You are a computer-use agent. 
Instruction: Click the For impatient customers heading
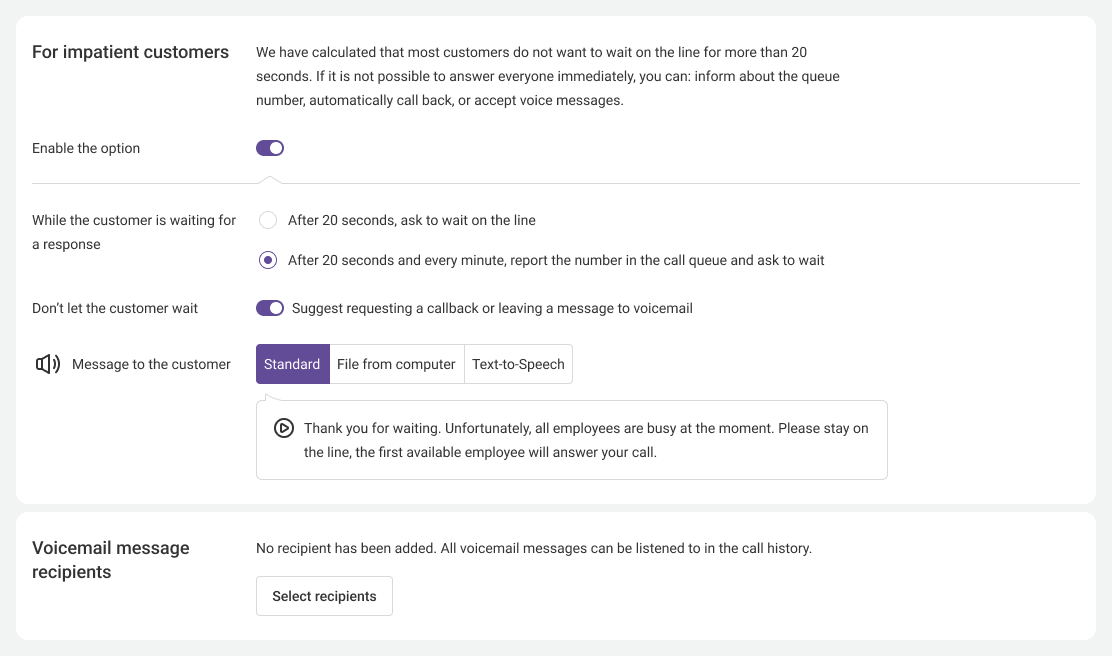click(130, 52)
